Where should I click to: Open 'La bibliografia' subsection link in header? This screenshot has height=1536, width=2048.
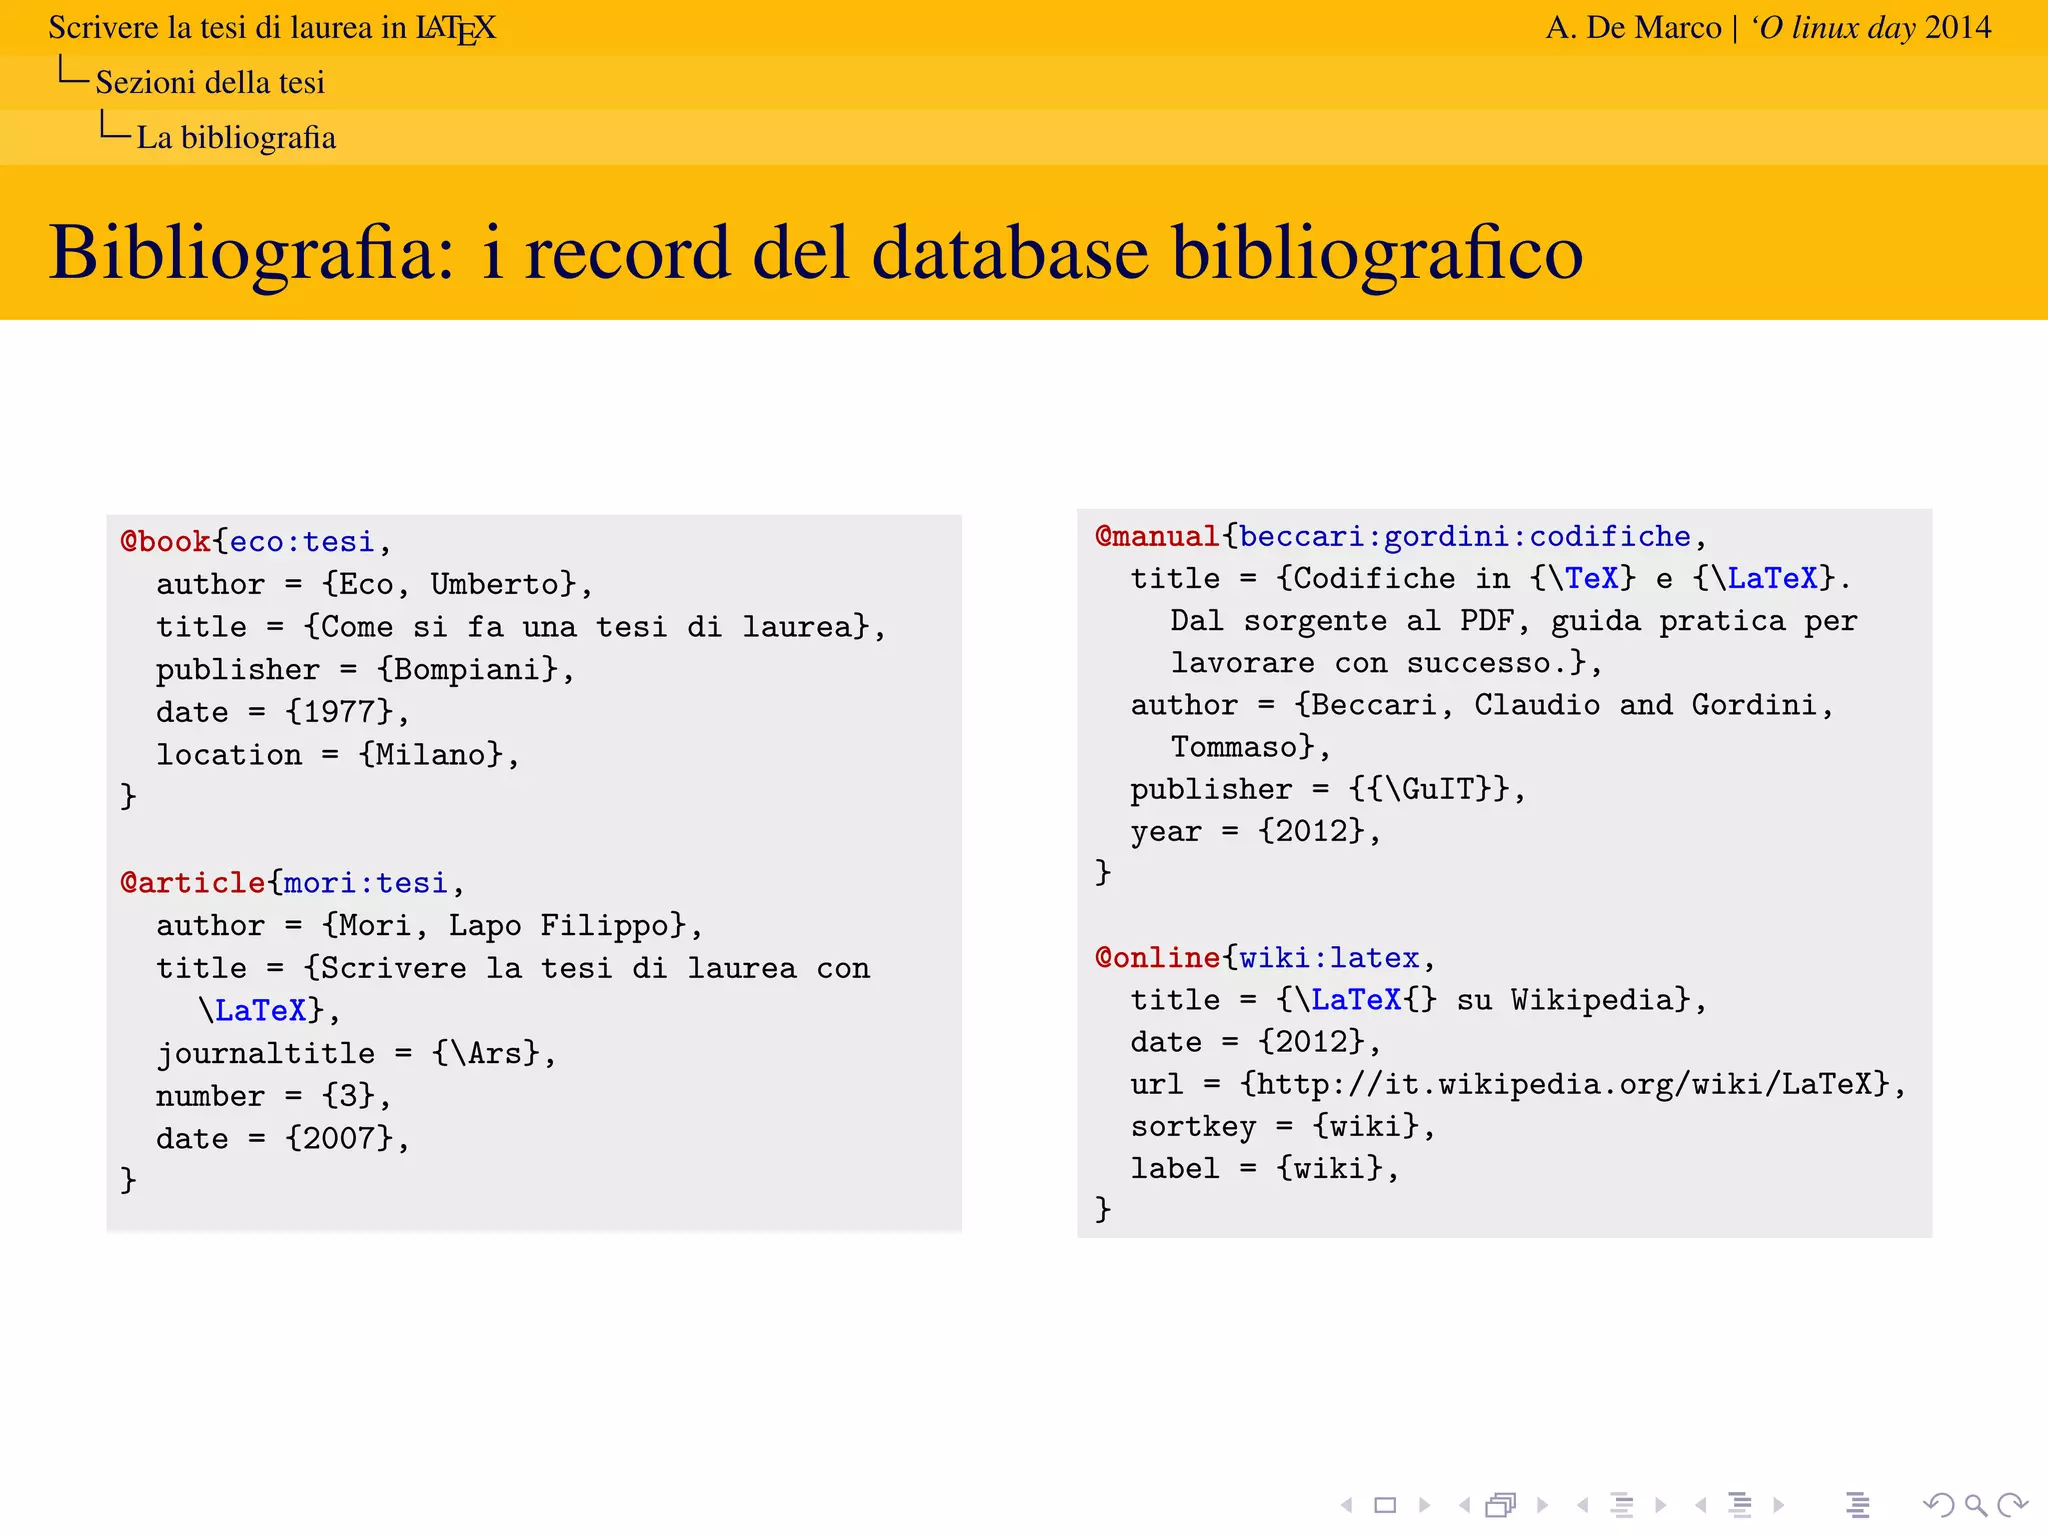236,137
